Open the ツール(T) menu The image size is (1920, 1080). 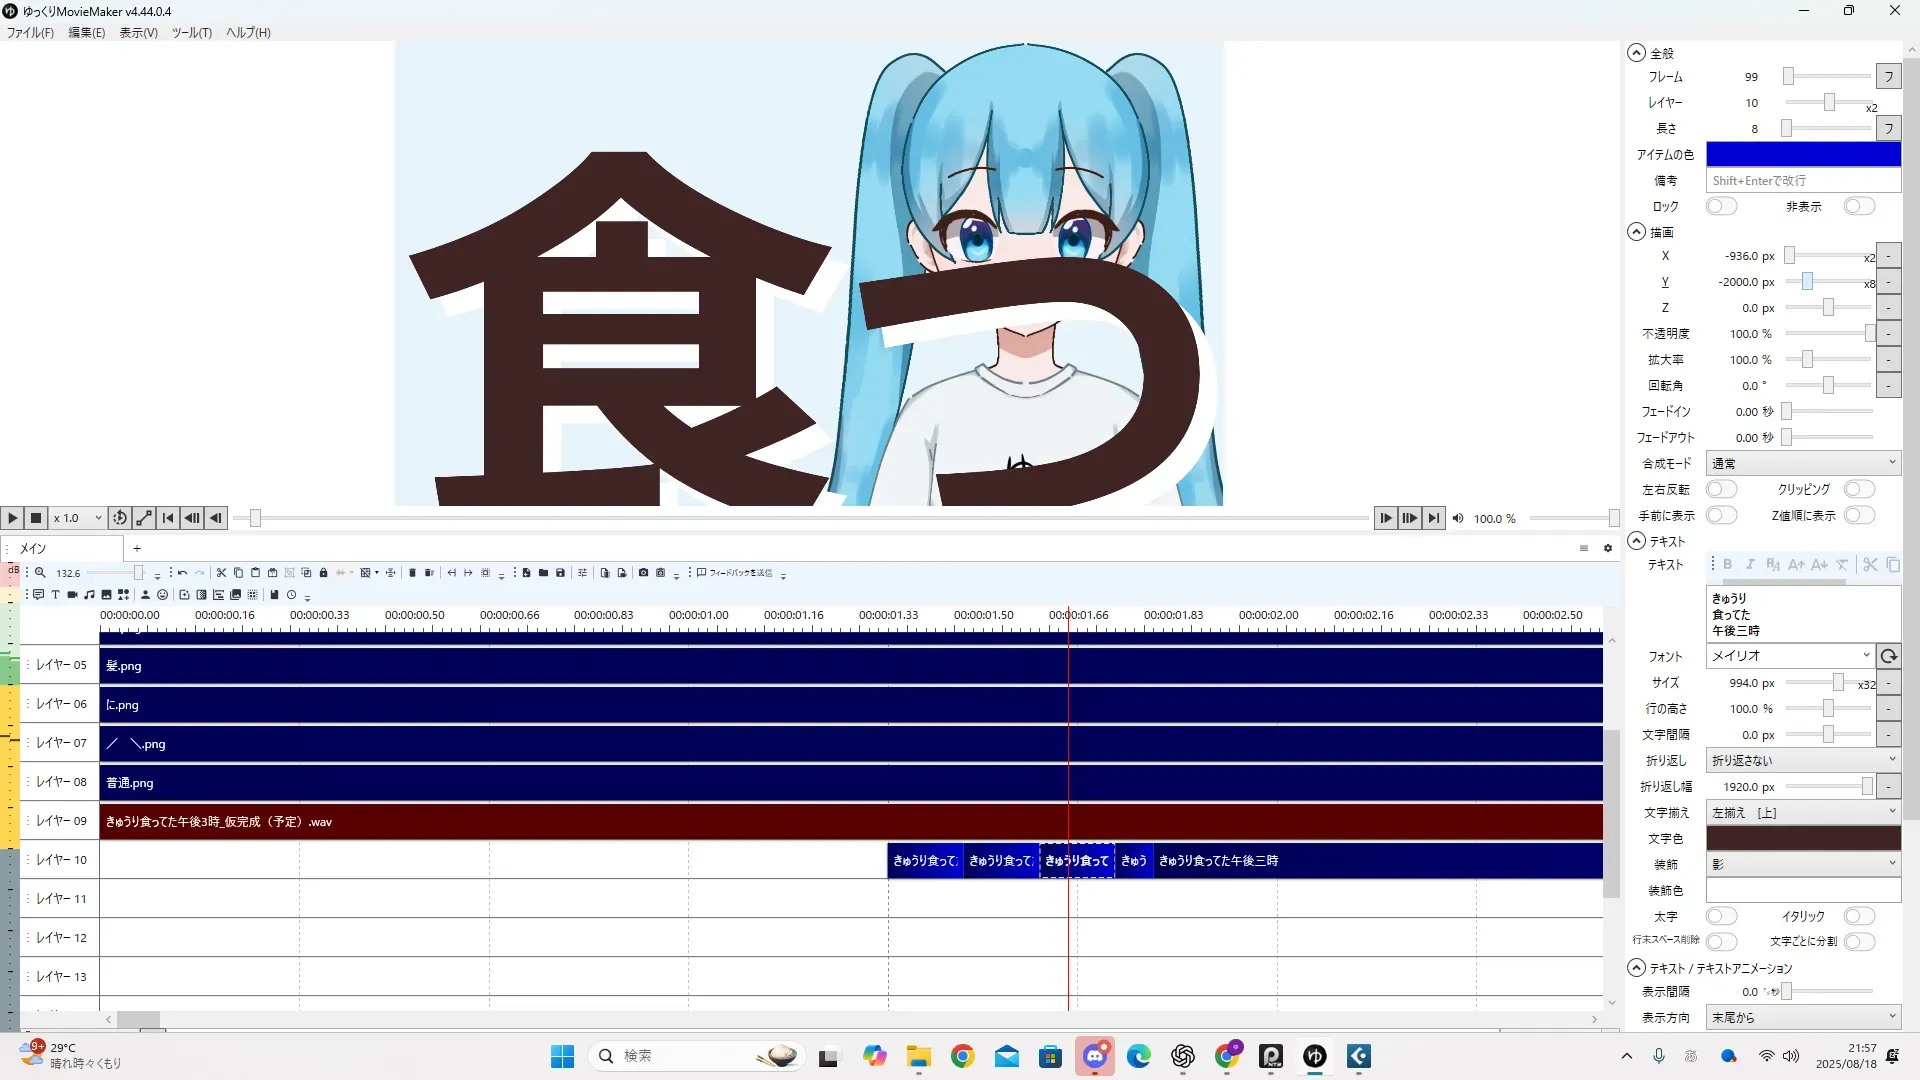pyautogui.click(x=191, y=32)
